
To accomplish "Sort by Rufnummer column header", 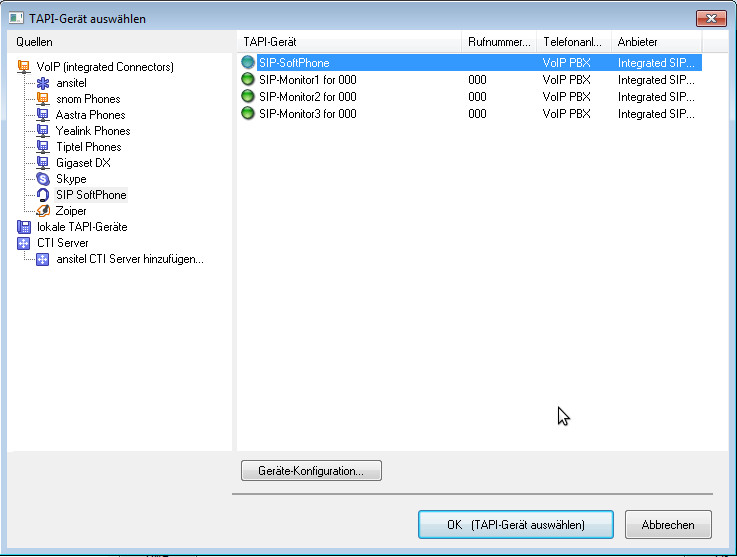I will pos(499,42).
